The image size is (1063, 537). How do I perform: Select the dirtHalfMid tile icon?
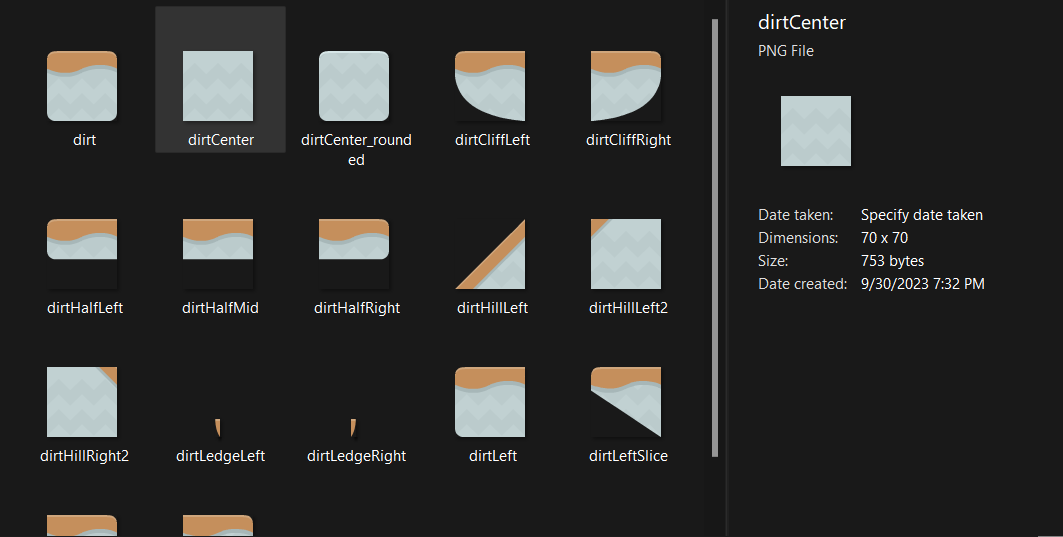click(218, 239)
